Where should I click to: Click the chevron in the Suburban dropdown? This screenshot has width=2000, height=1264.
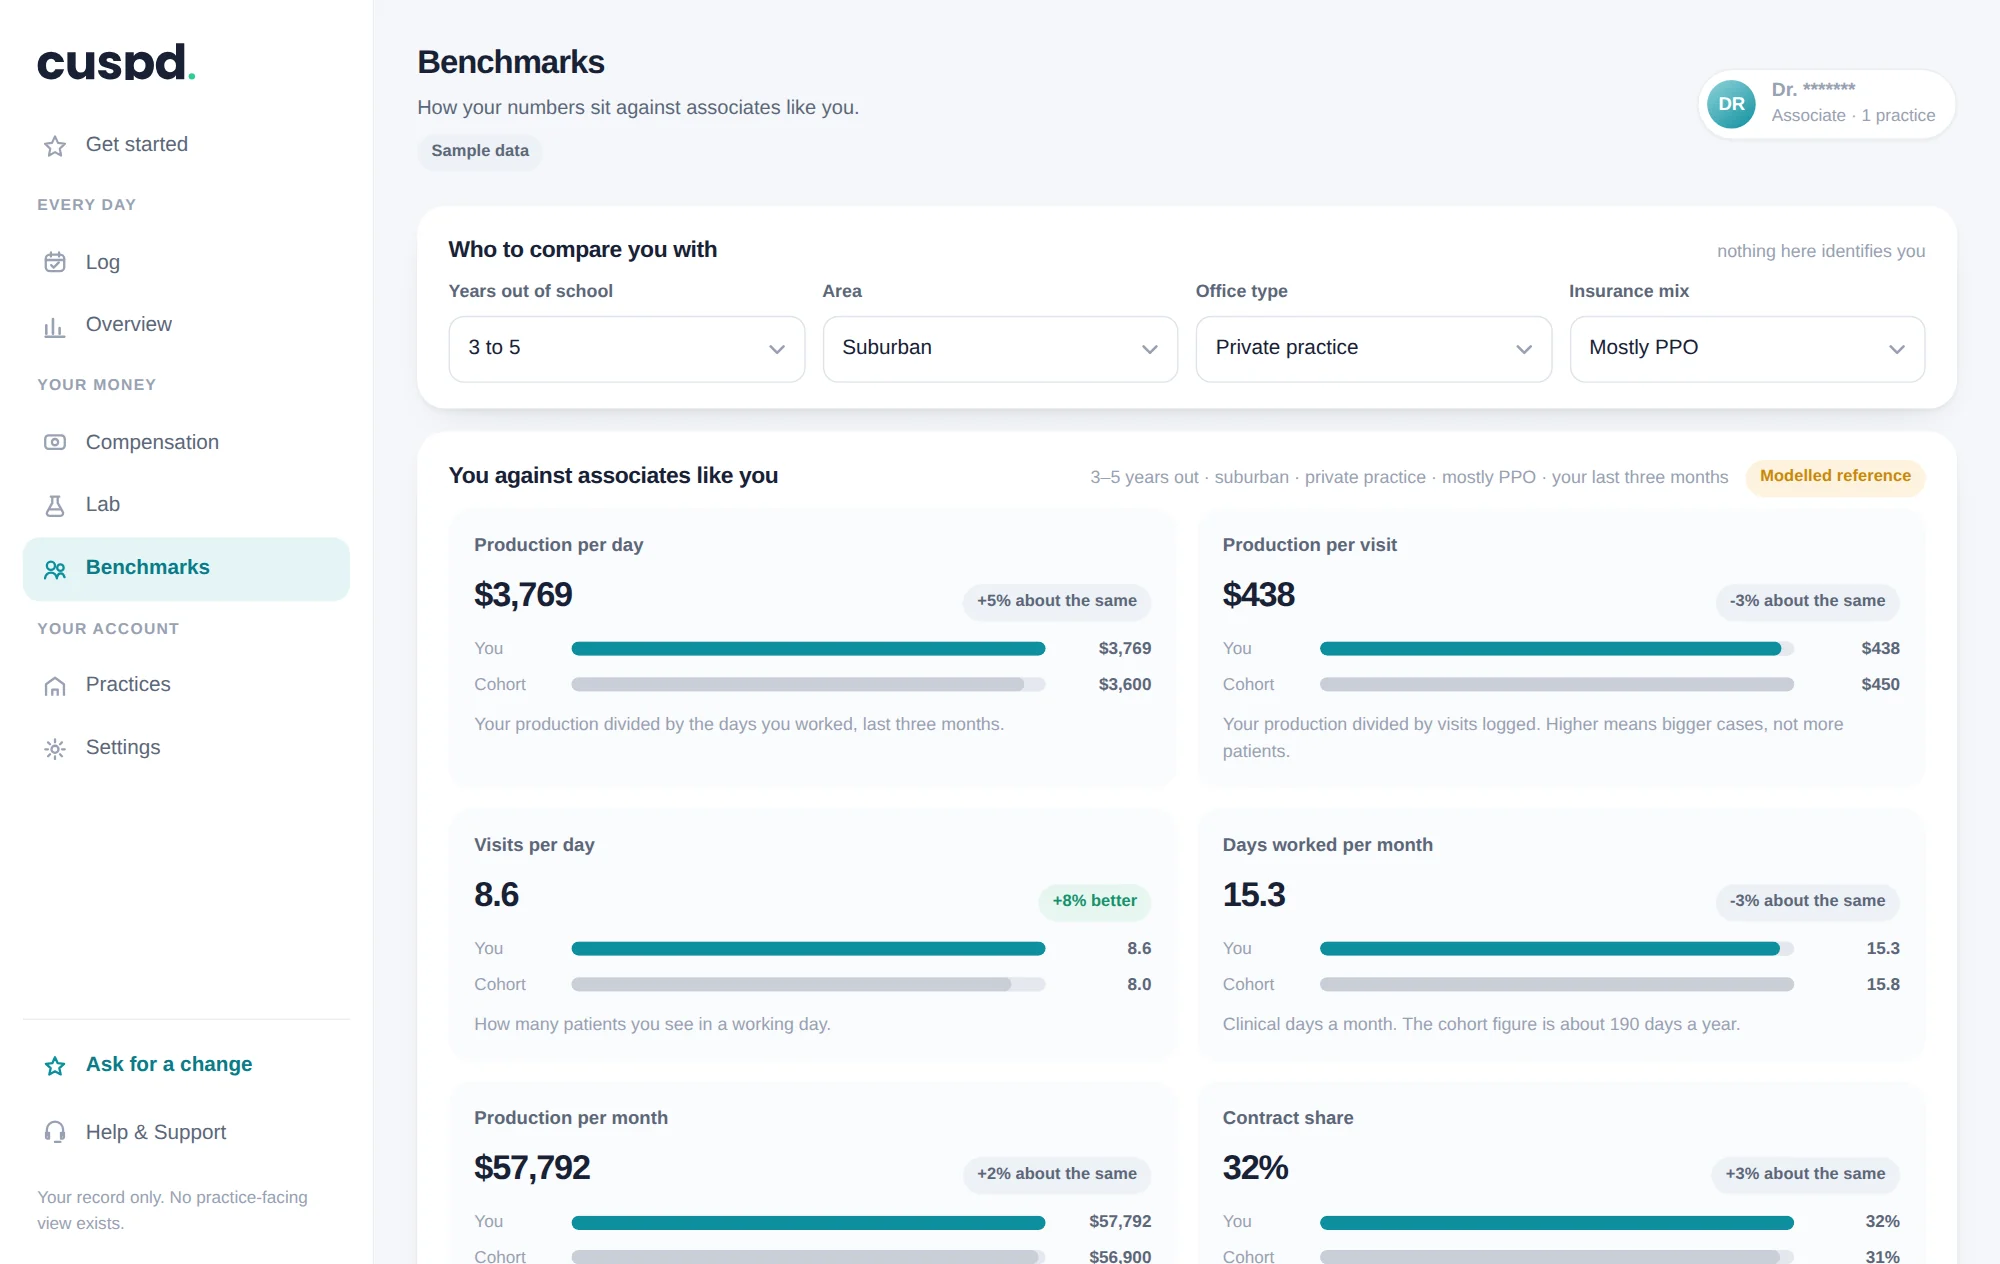coord(1150,349)
